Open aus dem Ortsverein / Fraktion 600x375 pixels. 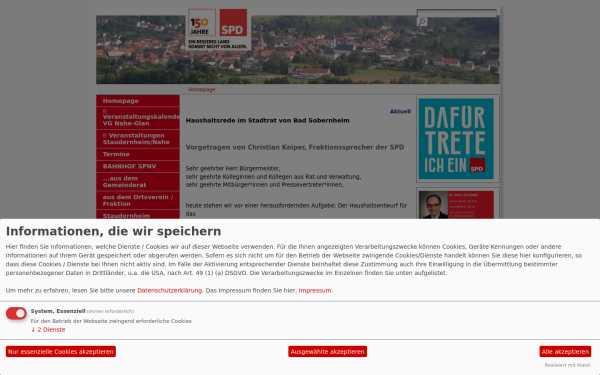pyautogui.click(x=138, y=200)
